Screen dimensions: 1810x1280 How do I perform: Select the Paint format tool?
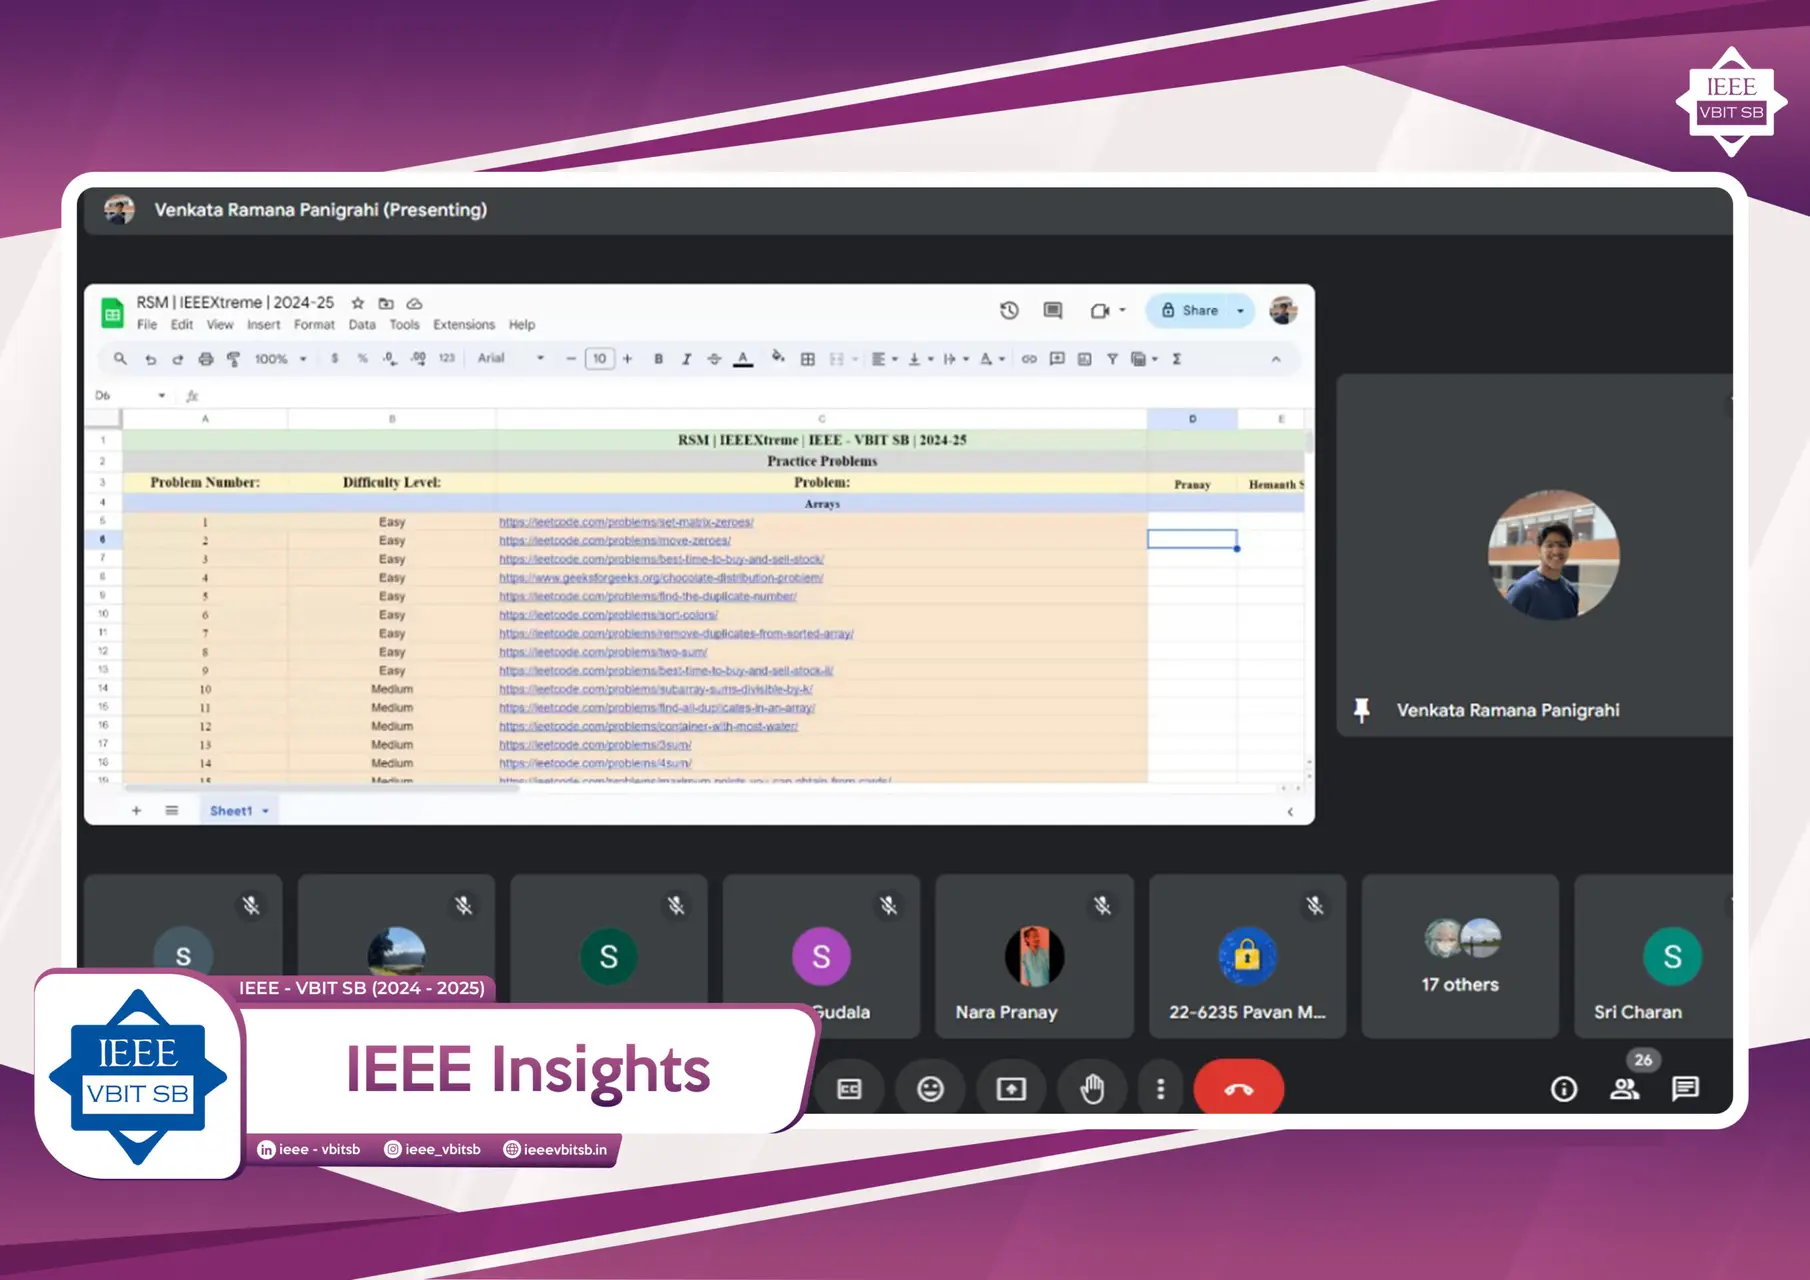click(x=233, y=358)
